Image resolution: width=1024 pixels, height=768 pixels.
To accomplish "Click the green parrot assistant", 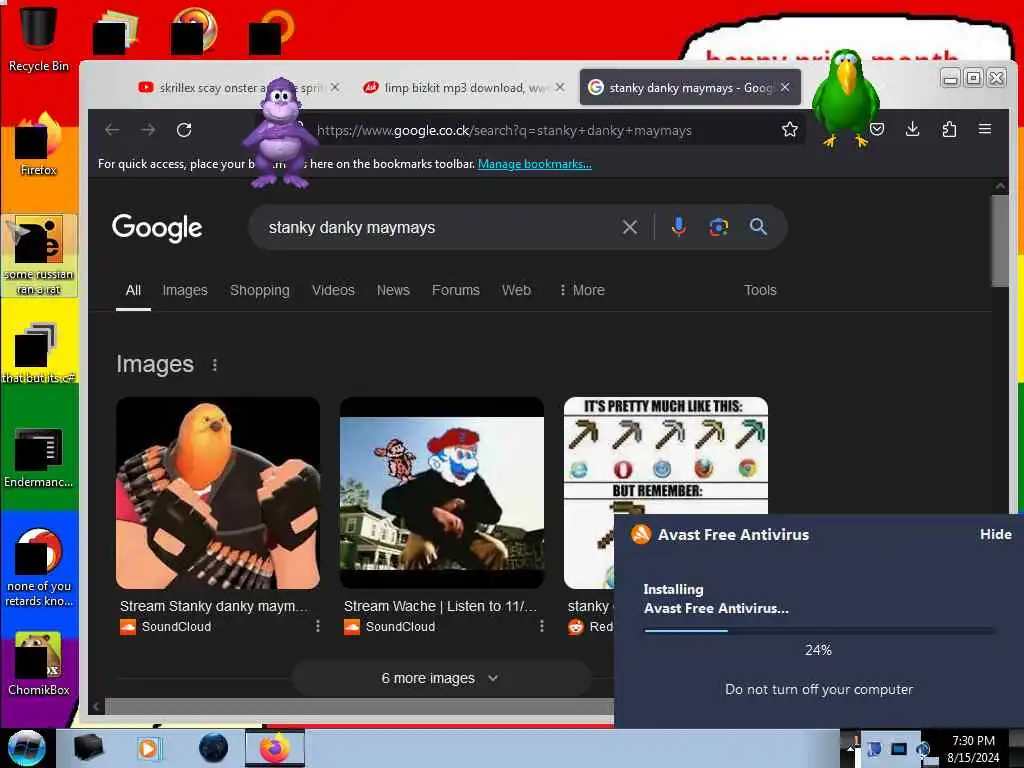I will [x=846, y=98].
